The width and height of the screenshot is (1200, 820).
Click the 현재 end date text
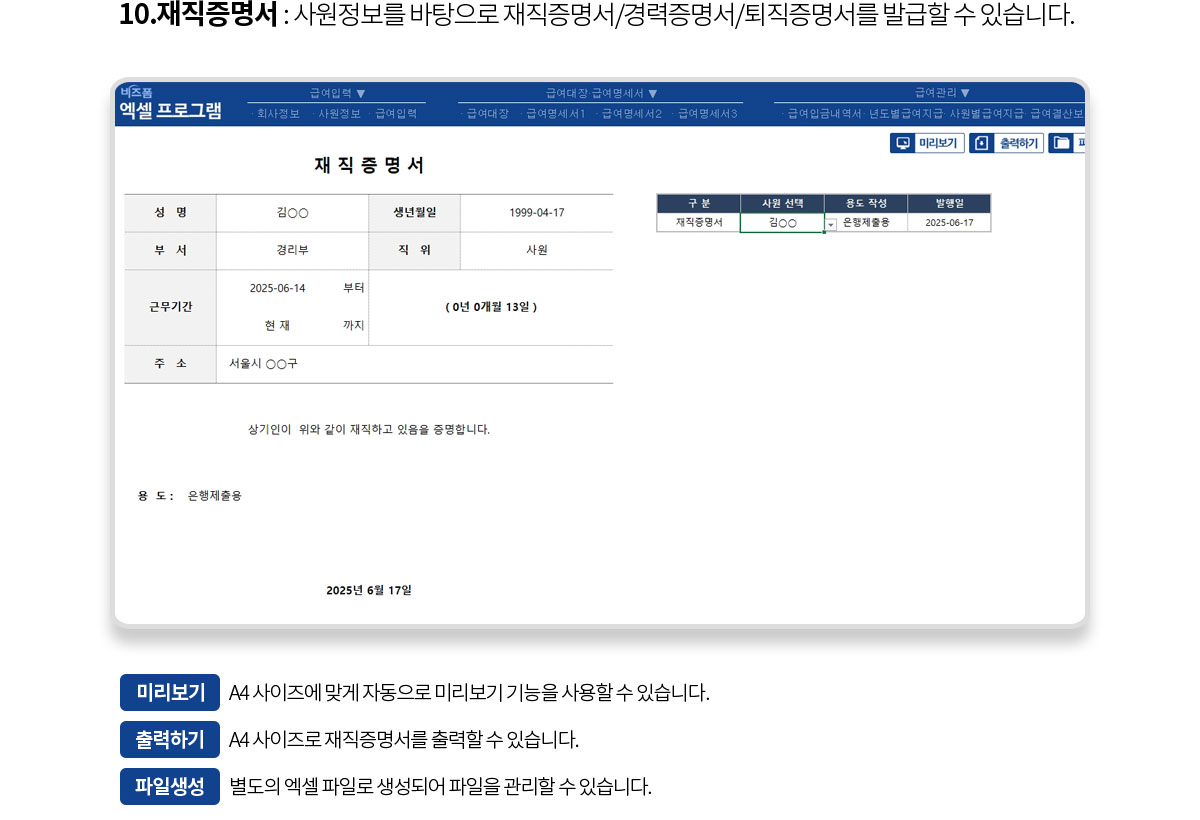click(x=277, y=326)
